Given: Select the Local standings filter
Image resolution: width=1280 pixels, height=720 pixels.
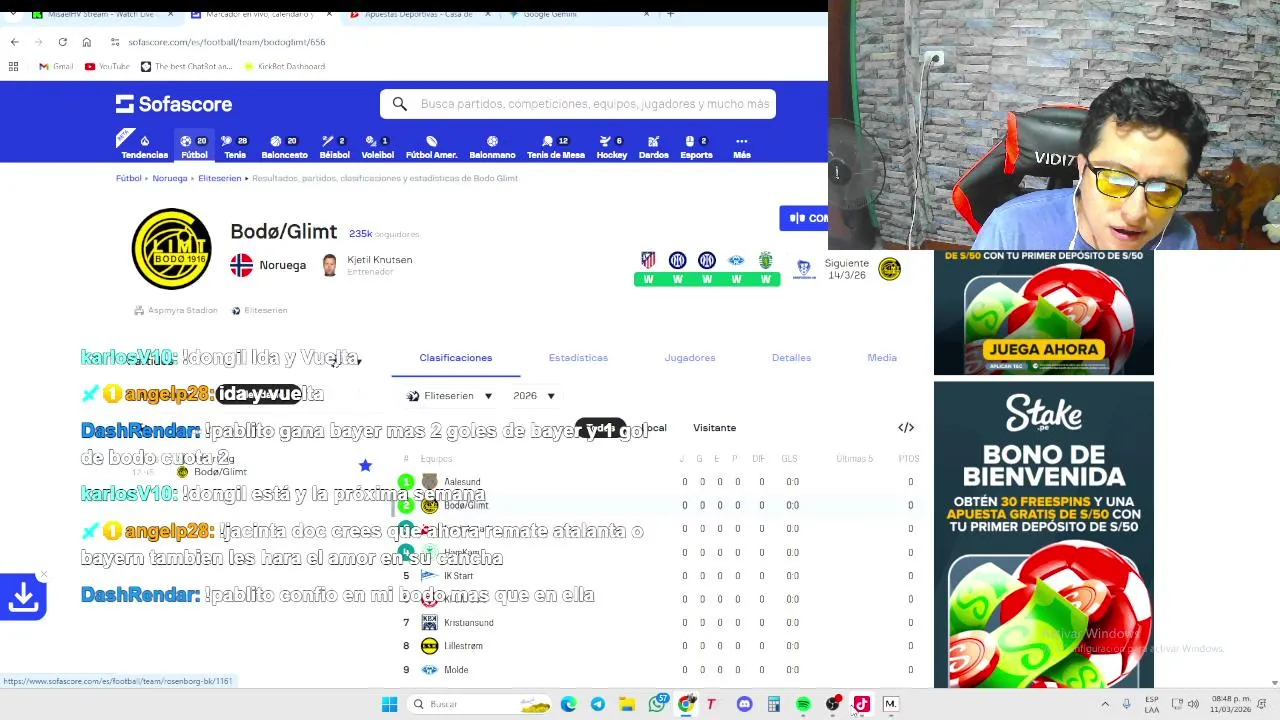Looking at the screenshot, I should [x=654, y=428].
